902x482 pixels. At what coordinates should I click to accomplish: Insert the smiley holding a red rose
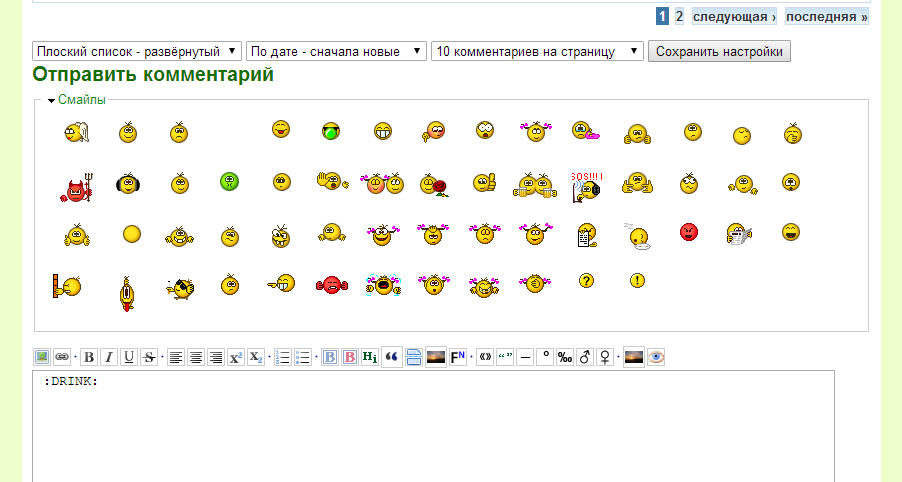coord(434,185)
